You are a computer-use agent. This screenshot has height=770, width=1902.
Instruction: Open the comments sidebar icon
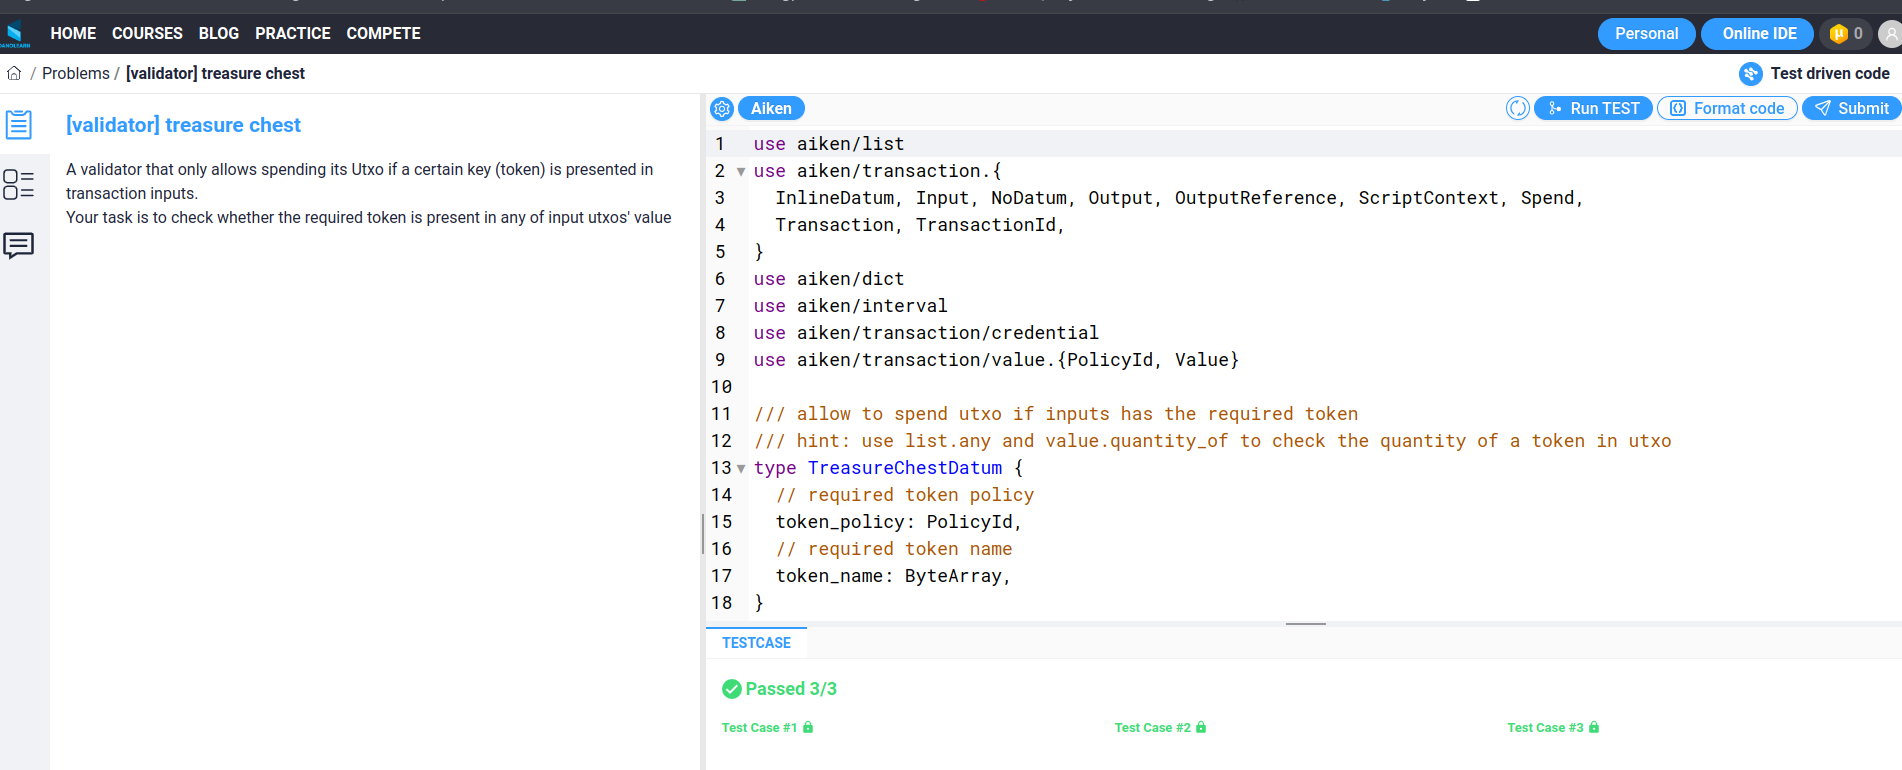click(x=19, y=245)
